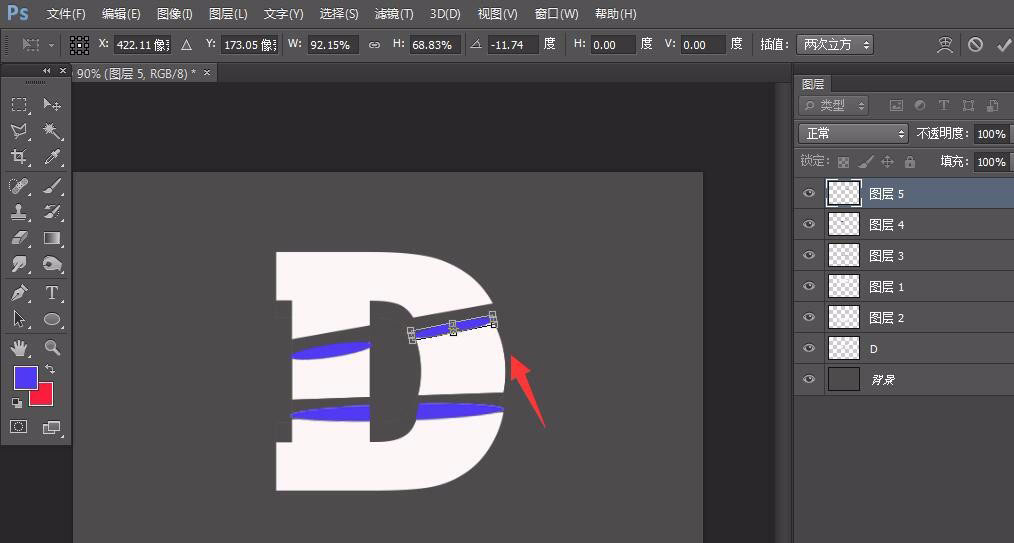Open the red background color picker
Image resolution: width=1014 pixels, height=543 pixels.
tap(44, 397)
